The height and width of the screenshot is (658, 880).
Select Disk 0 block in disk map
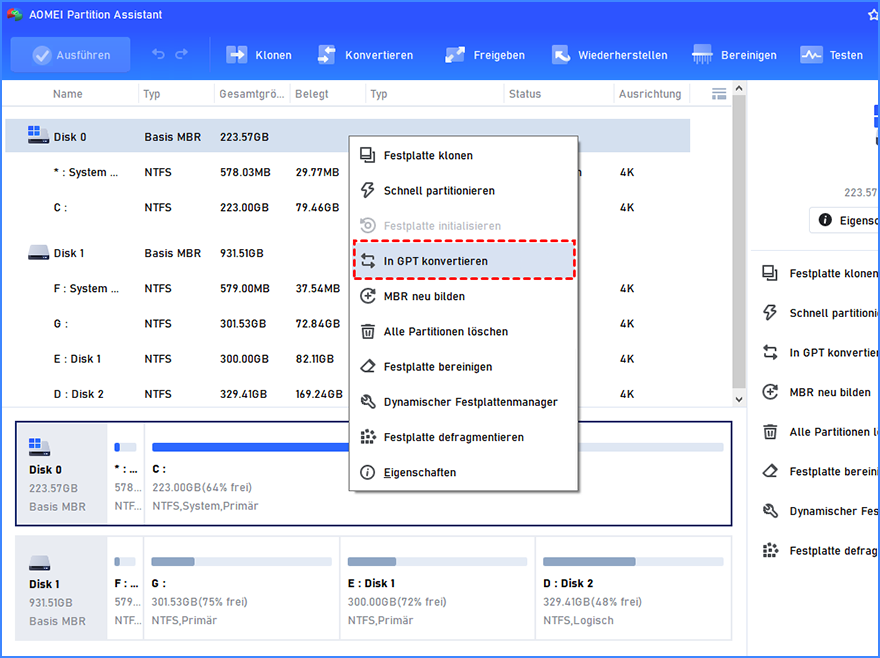[x=61, y=473]
